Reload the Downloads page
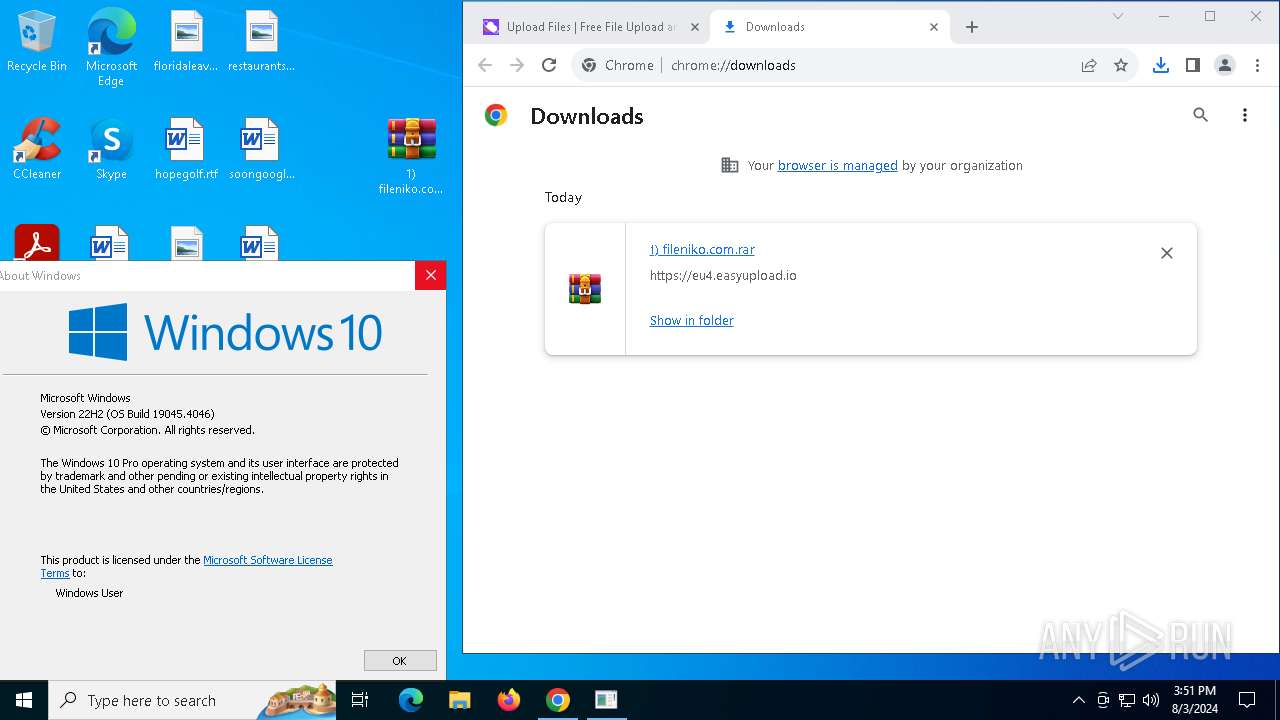 click(549, 65)
